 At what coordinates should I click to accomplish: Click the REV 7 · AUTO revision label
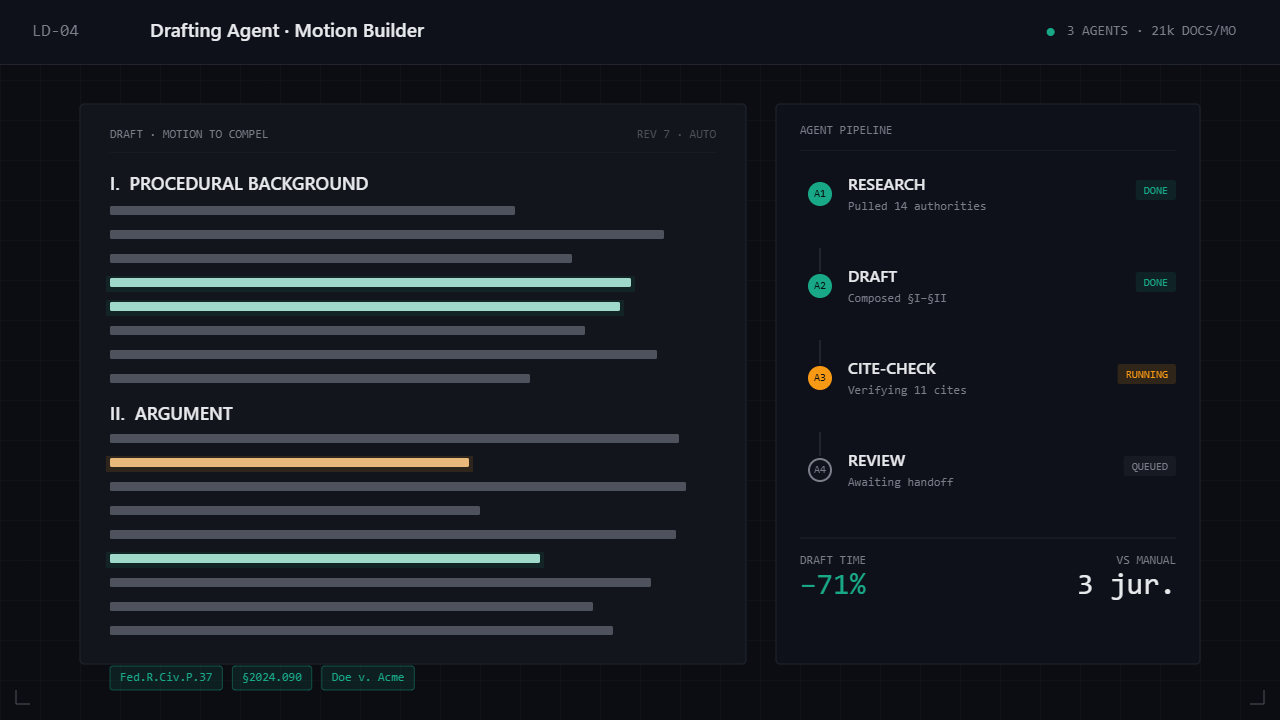676,134
